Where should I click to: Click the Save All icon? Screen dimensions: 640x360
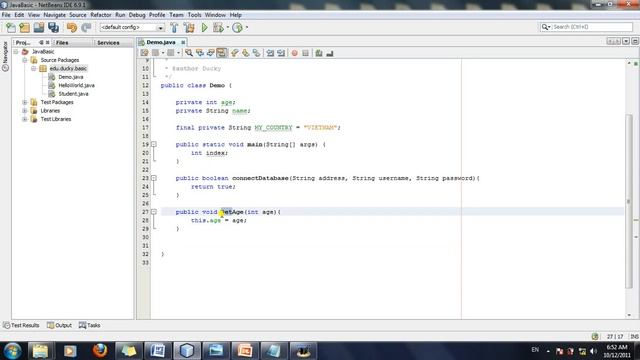click(x=53, y=27)
